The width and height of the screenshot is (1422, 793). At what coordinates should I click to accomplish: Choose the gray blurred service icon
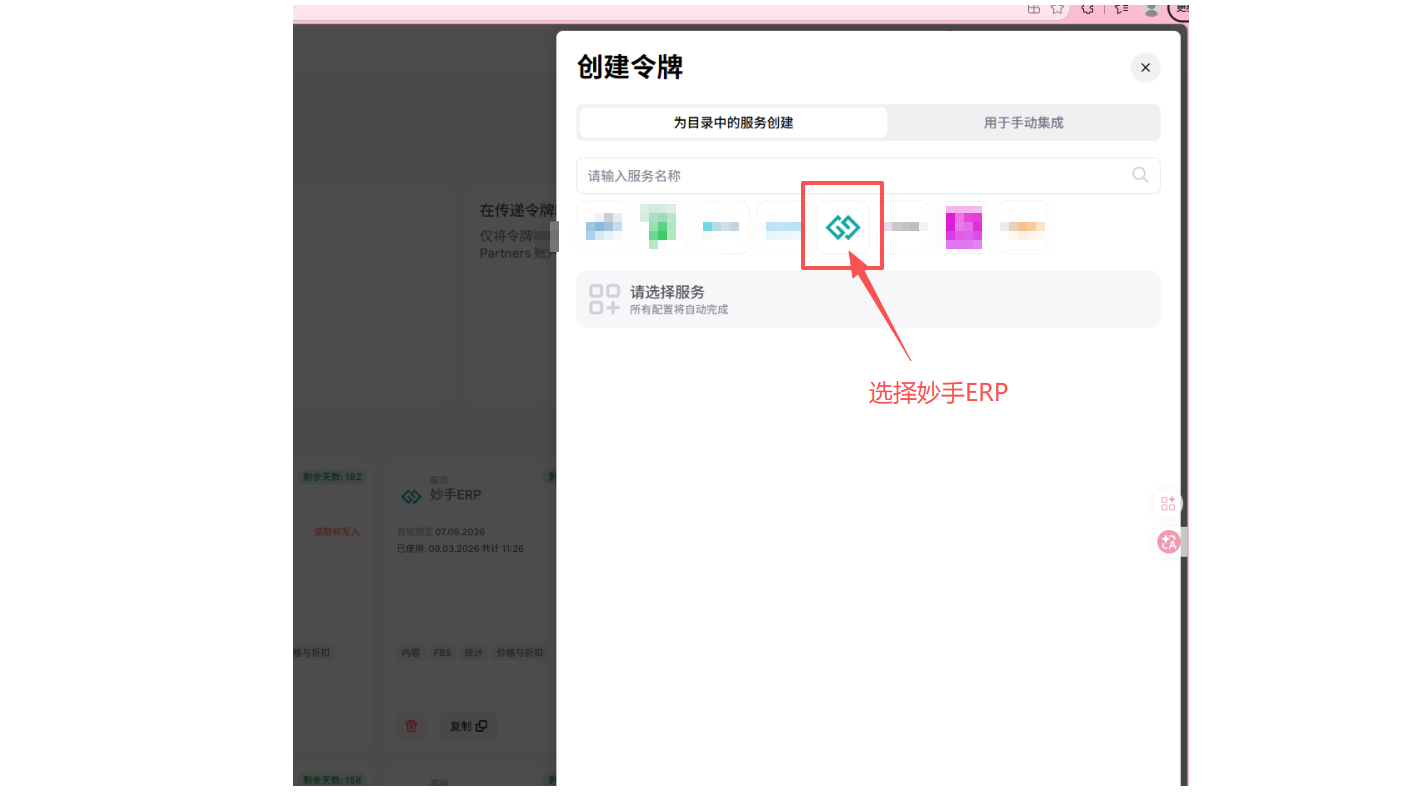coord(904,227)
